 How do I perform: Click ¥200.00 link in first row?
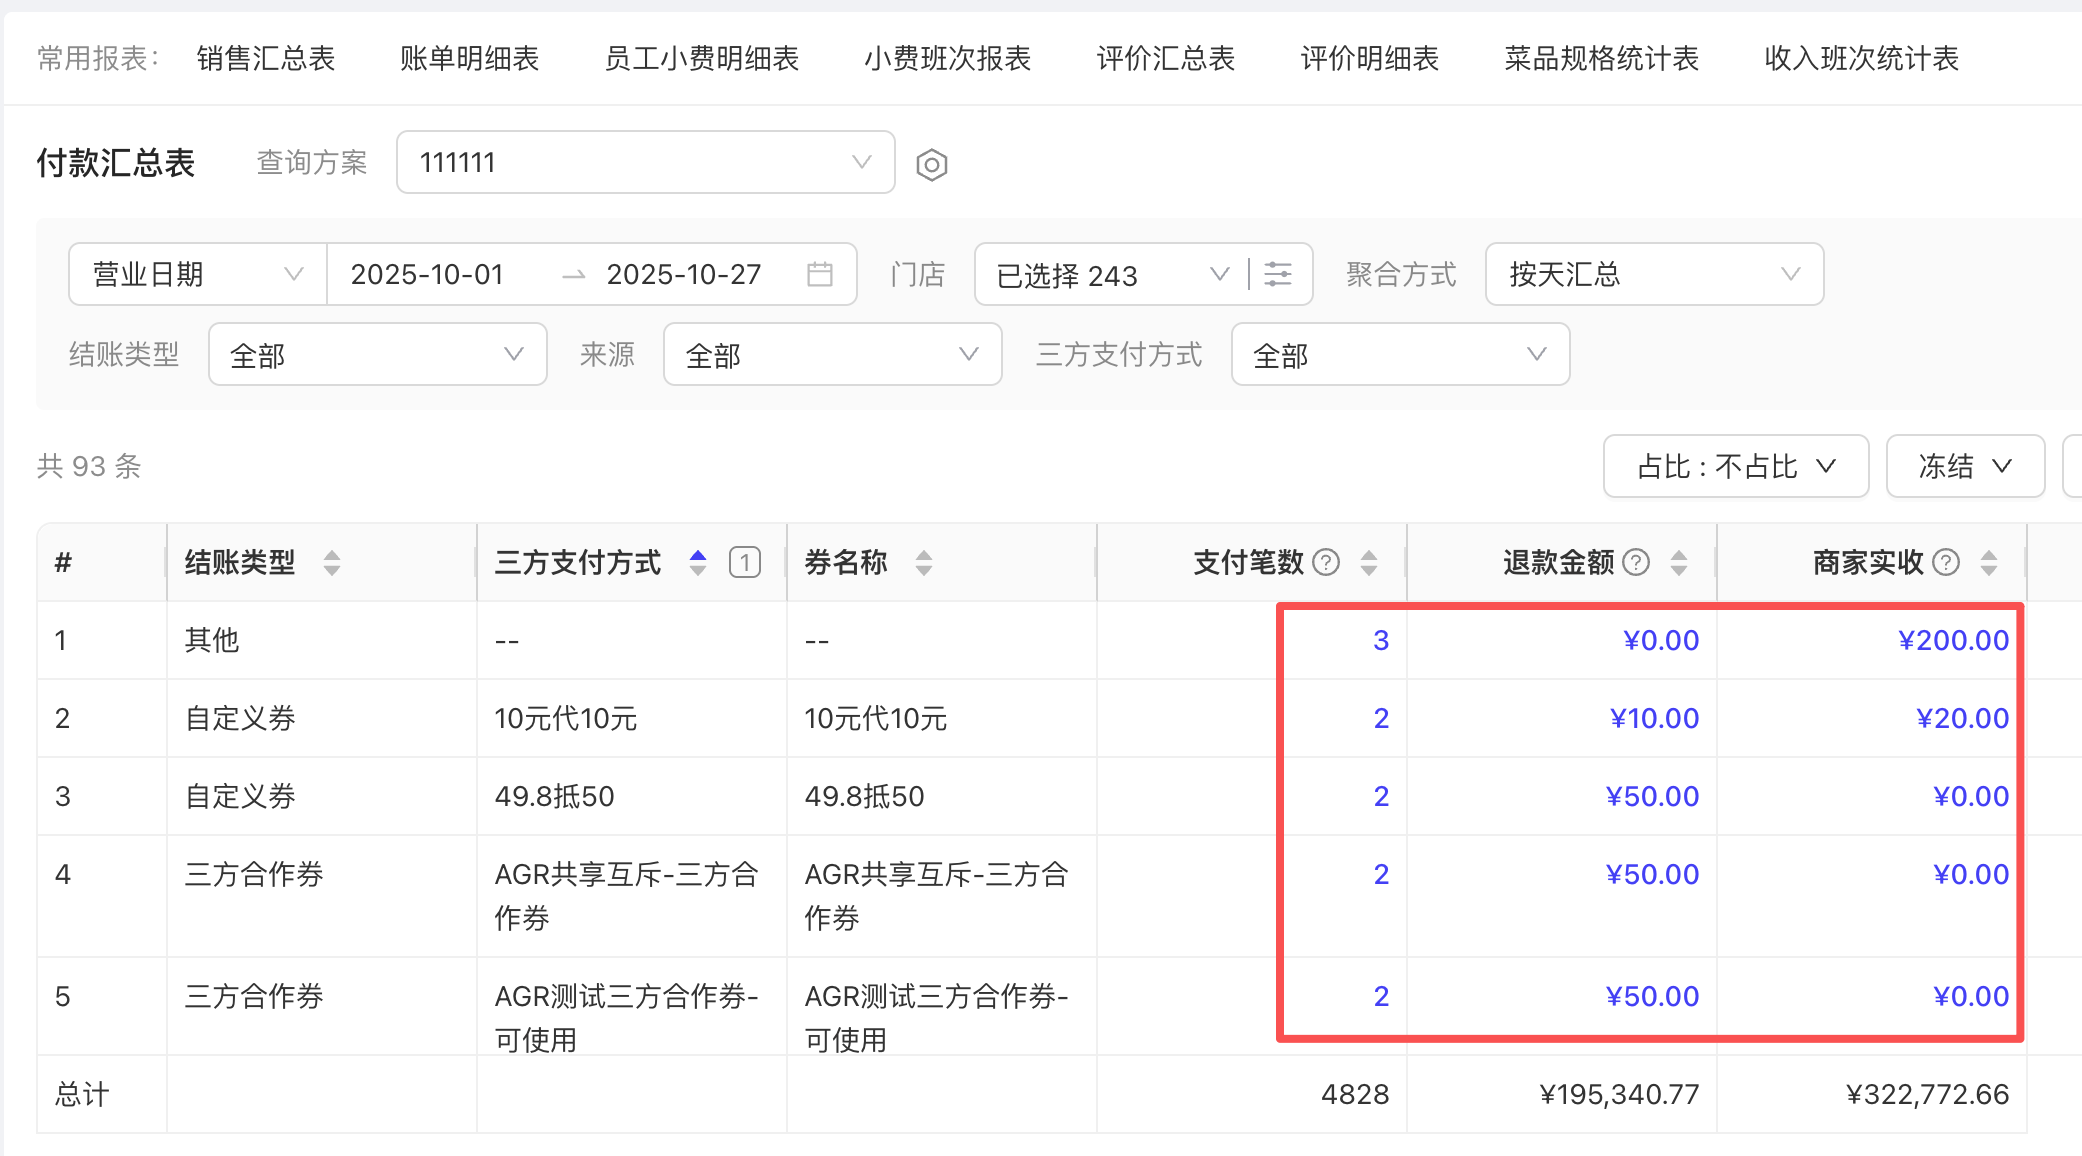1953,640
